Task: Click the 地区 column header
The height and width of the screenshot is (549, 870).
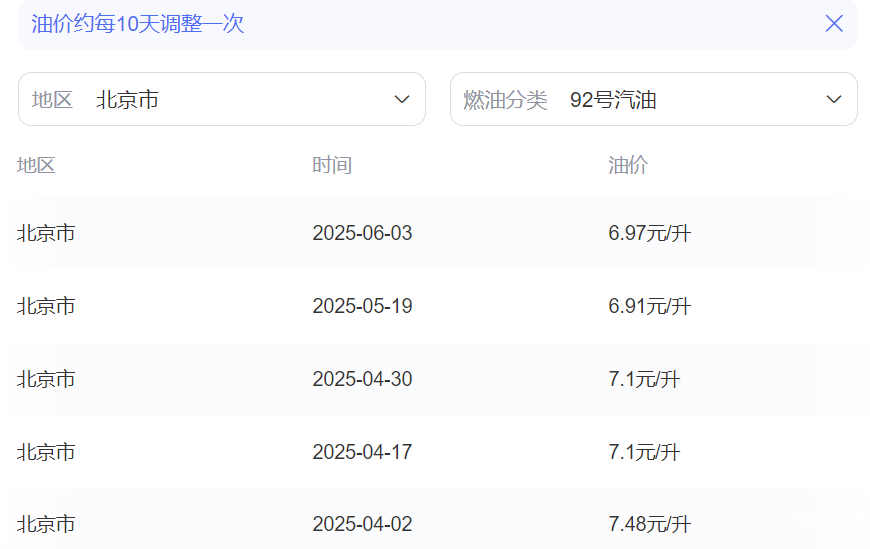Action: point(36,165)
